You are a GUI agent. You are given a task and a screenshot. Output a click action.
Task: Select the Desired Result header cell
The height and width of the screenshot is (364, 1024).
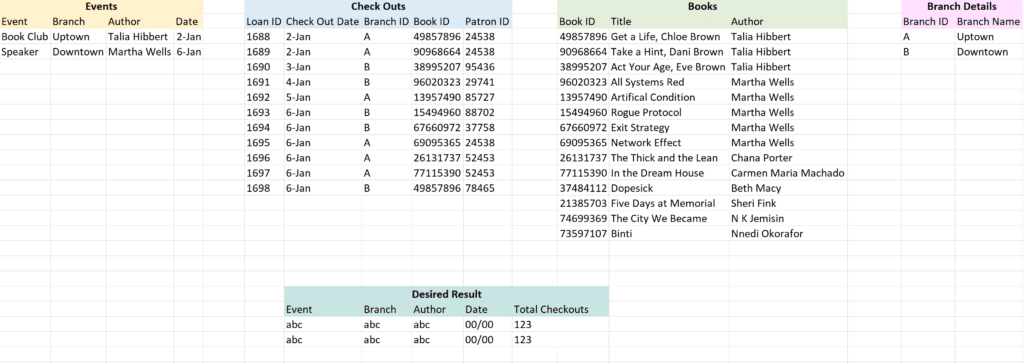[447, 294]
